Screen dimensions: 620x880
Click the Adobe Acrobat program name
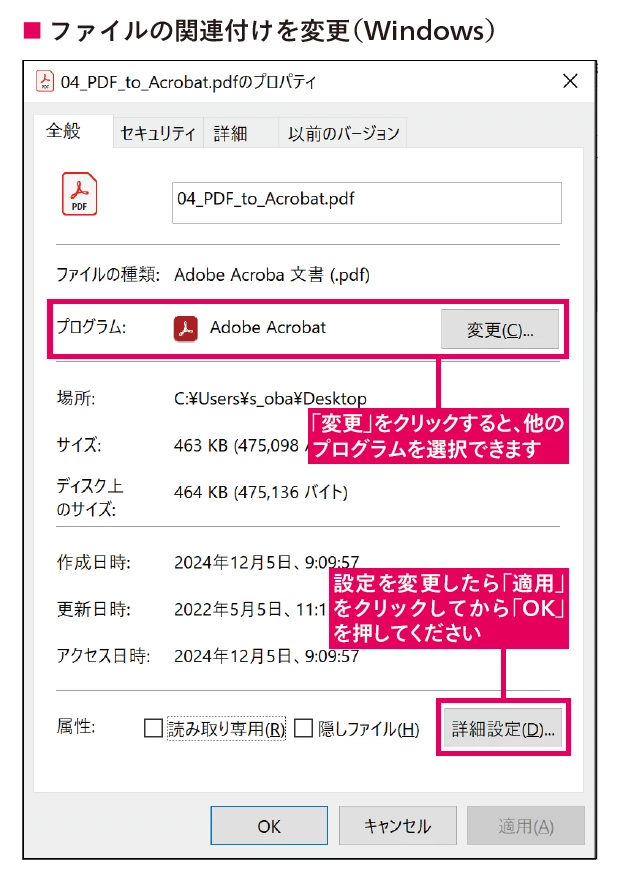pos(268,328)
